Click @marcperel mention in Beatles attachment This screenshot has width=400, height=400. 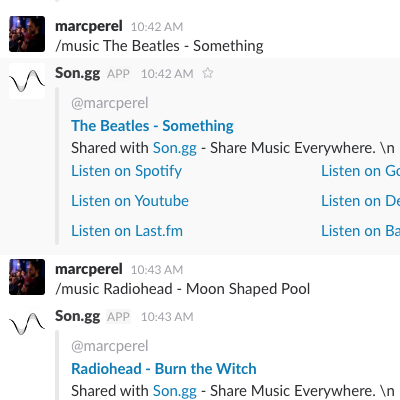point(110,103)
